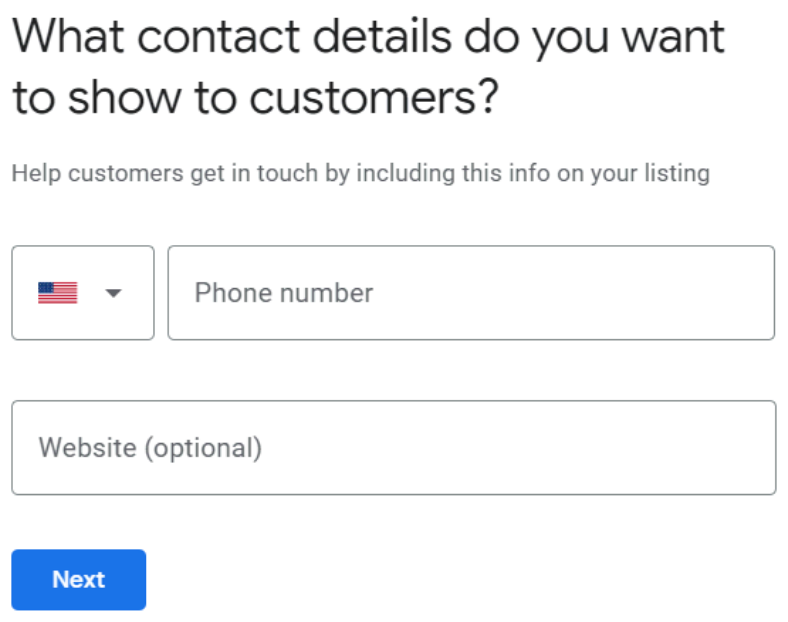Click the Website (optional) text field

(x=393, y=447)
